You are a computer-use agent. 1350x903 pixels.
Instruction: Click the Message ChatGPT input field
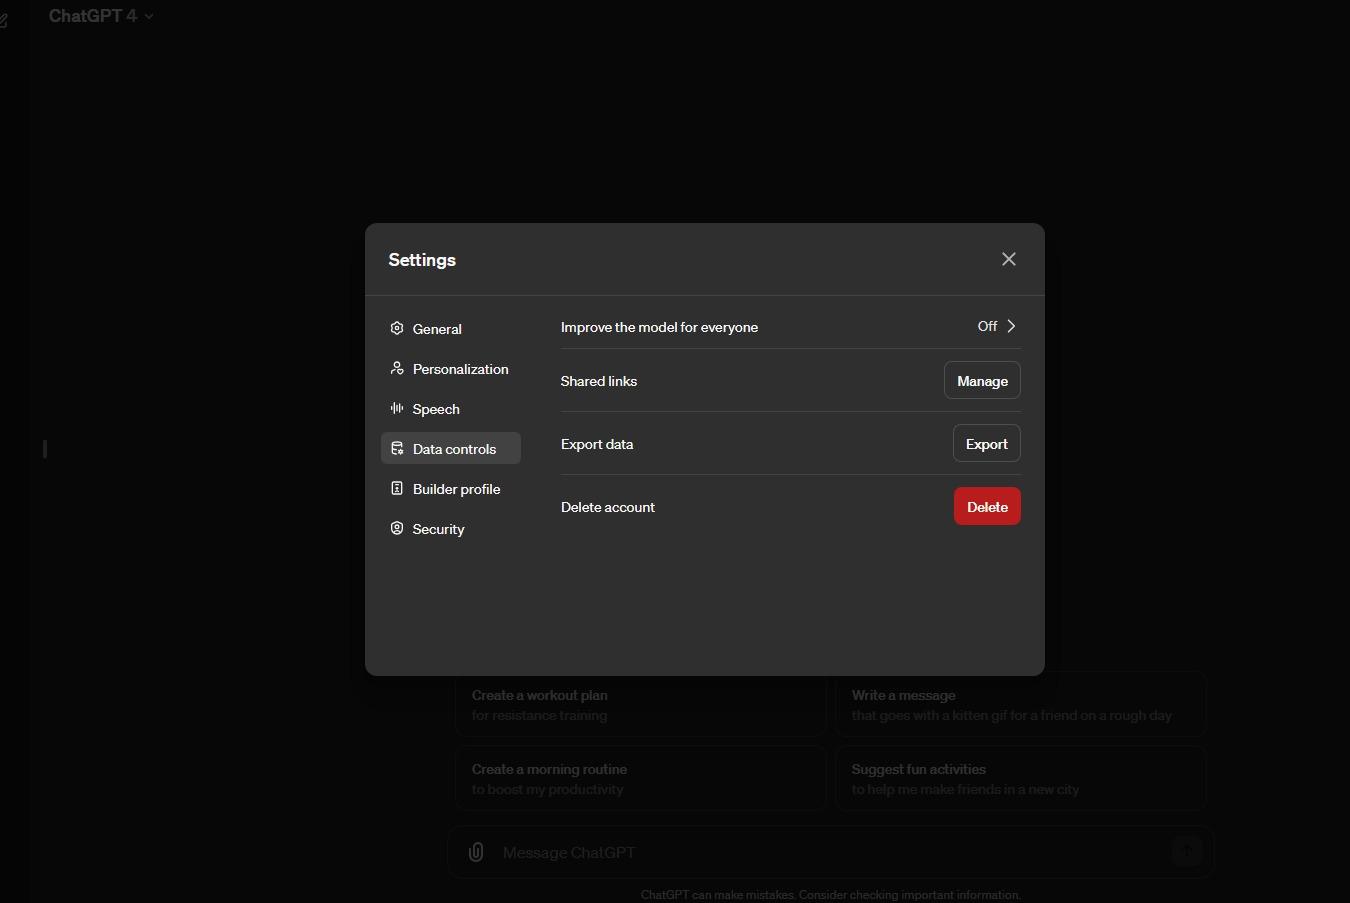click(x=830, y=852)
